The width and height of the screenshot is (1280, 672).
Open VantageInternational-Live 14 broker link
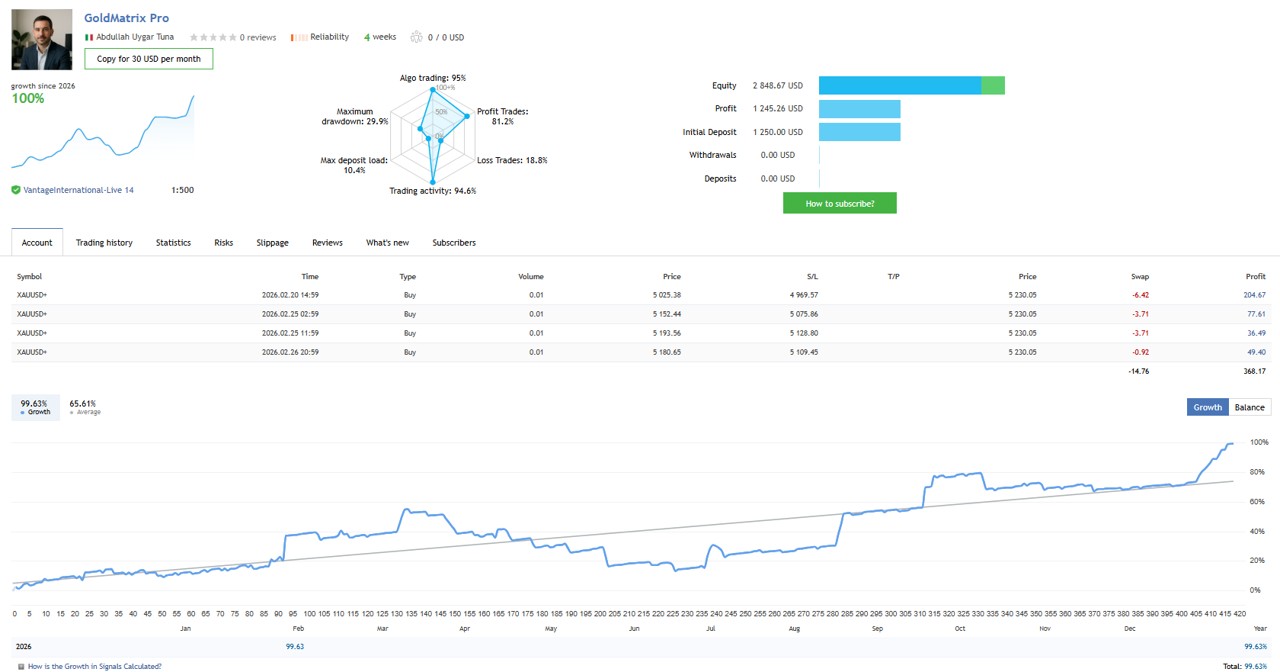coord(79,190)
